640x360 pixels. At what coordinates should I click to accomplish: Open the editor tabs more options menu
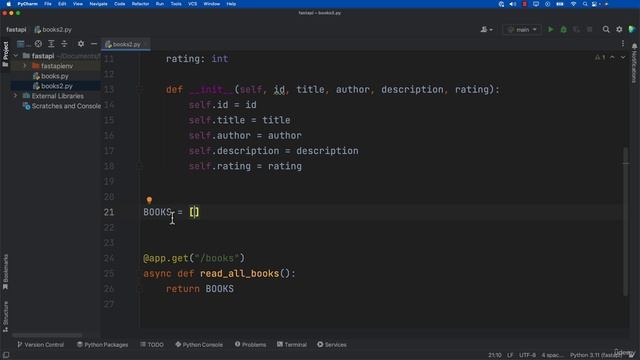[623, 44]
